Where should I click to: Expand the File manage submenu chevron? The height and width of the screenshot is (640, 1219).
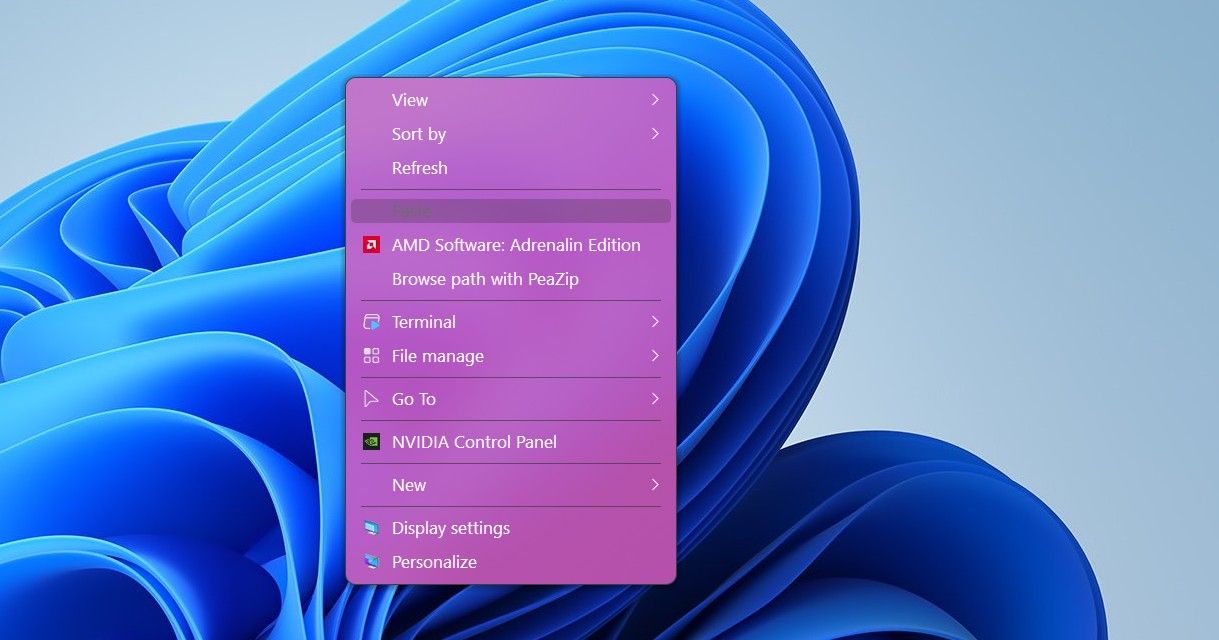655,356
